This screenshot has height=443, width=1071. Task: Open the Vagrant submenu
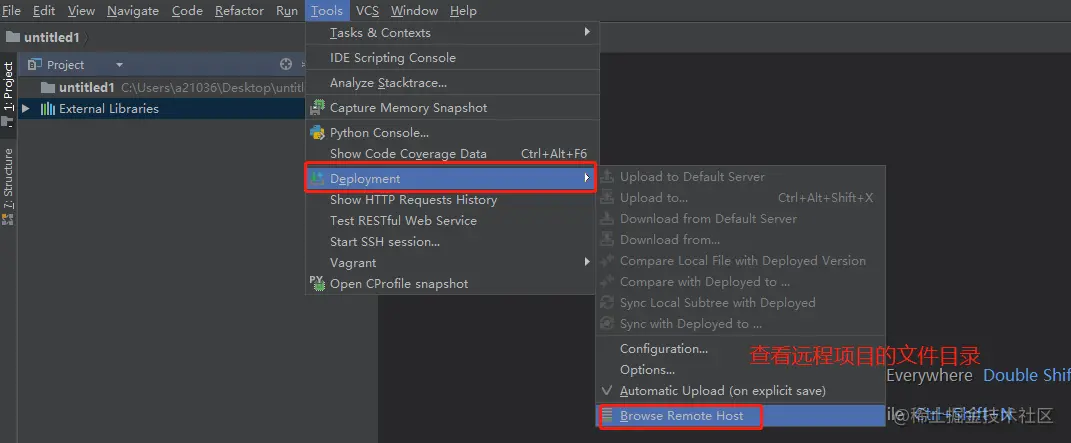tap(452, 263)
